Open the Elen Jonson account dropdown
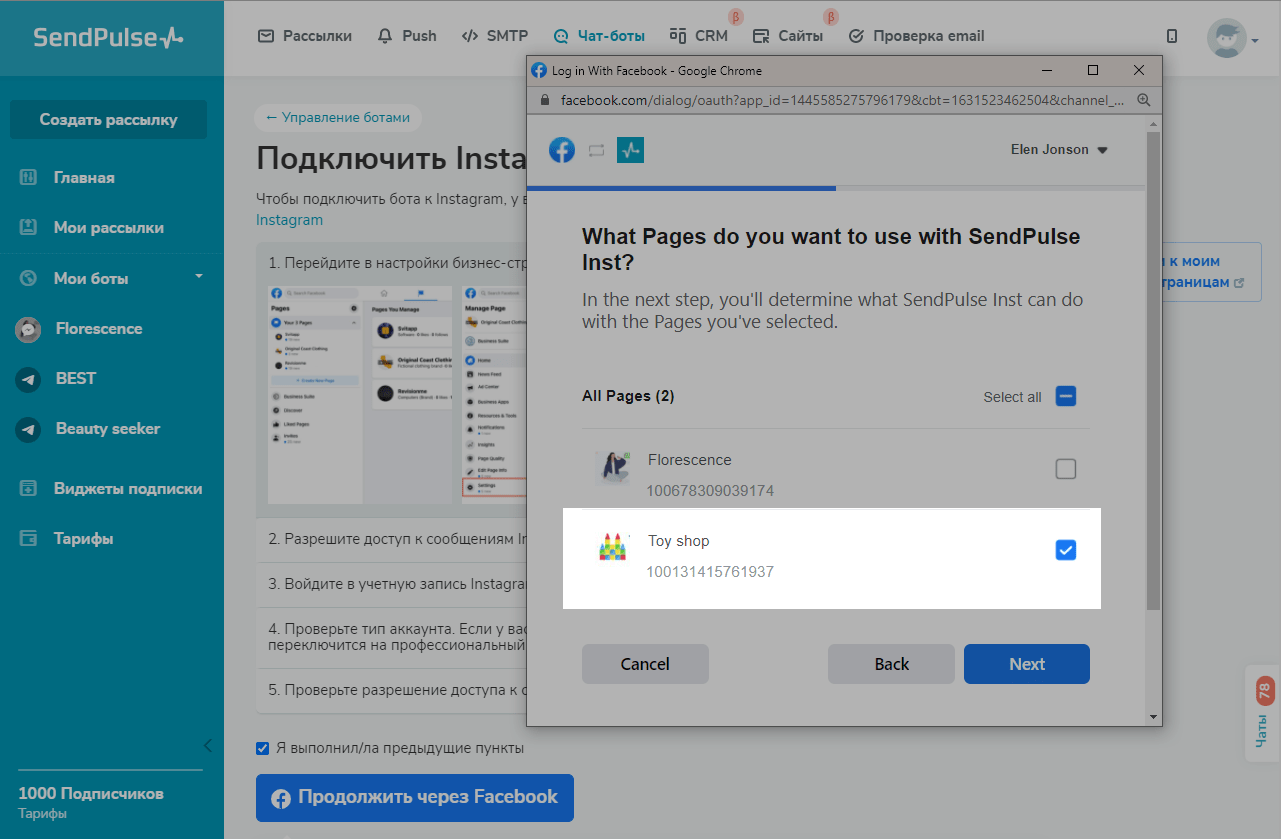Screen dimensions: 1281x839 coord(1059,149)
